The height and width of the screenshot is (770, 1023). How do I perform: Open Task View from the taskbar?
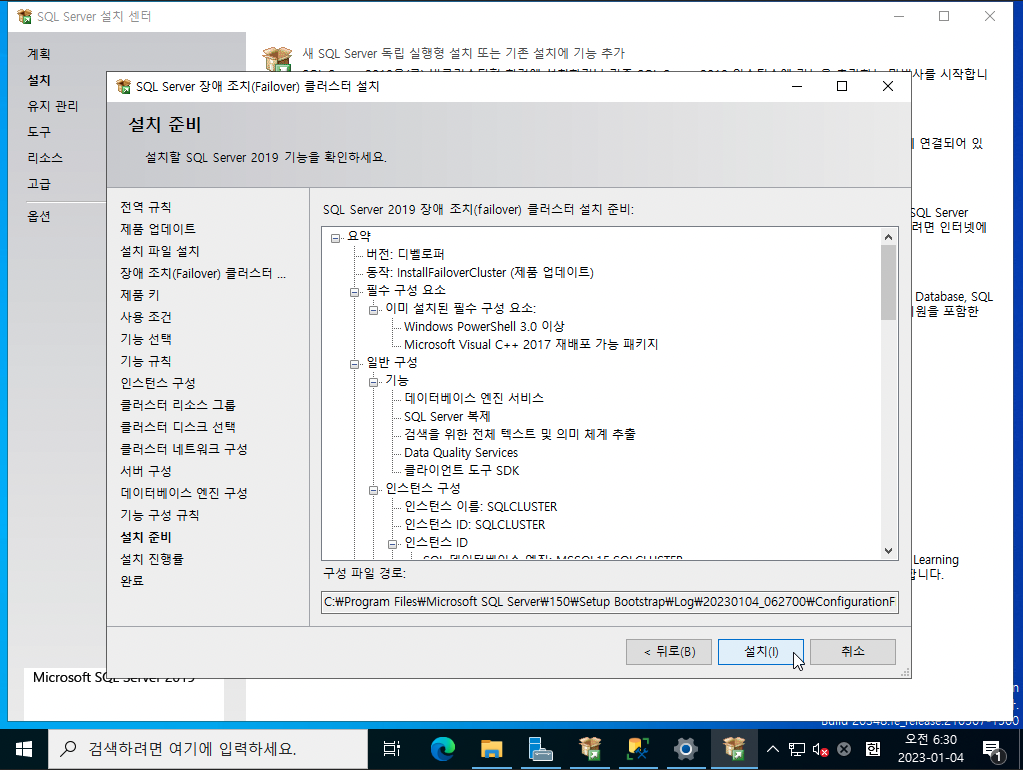(391, 749)
